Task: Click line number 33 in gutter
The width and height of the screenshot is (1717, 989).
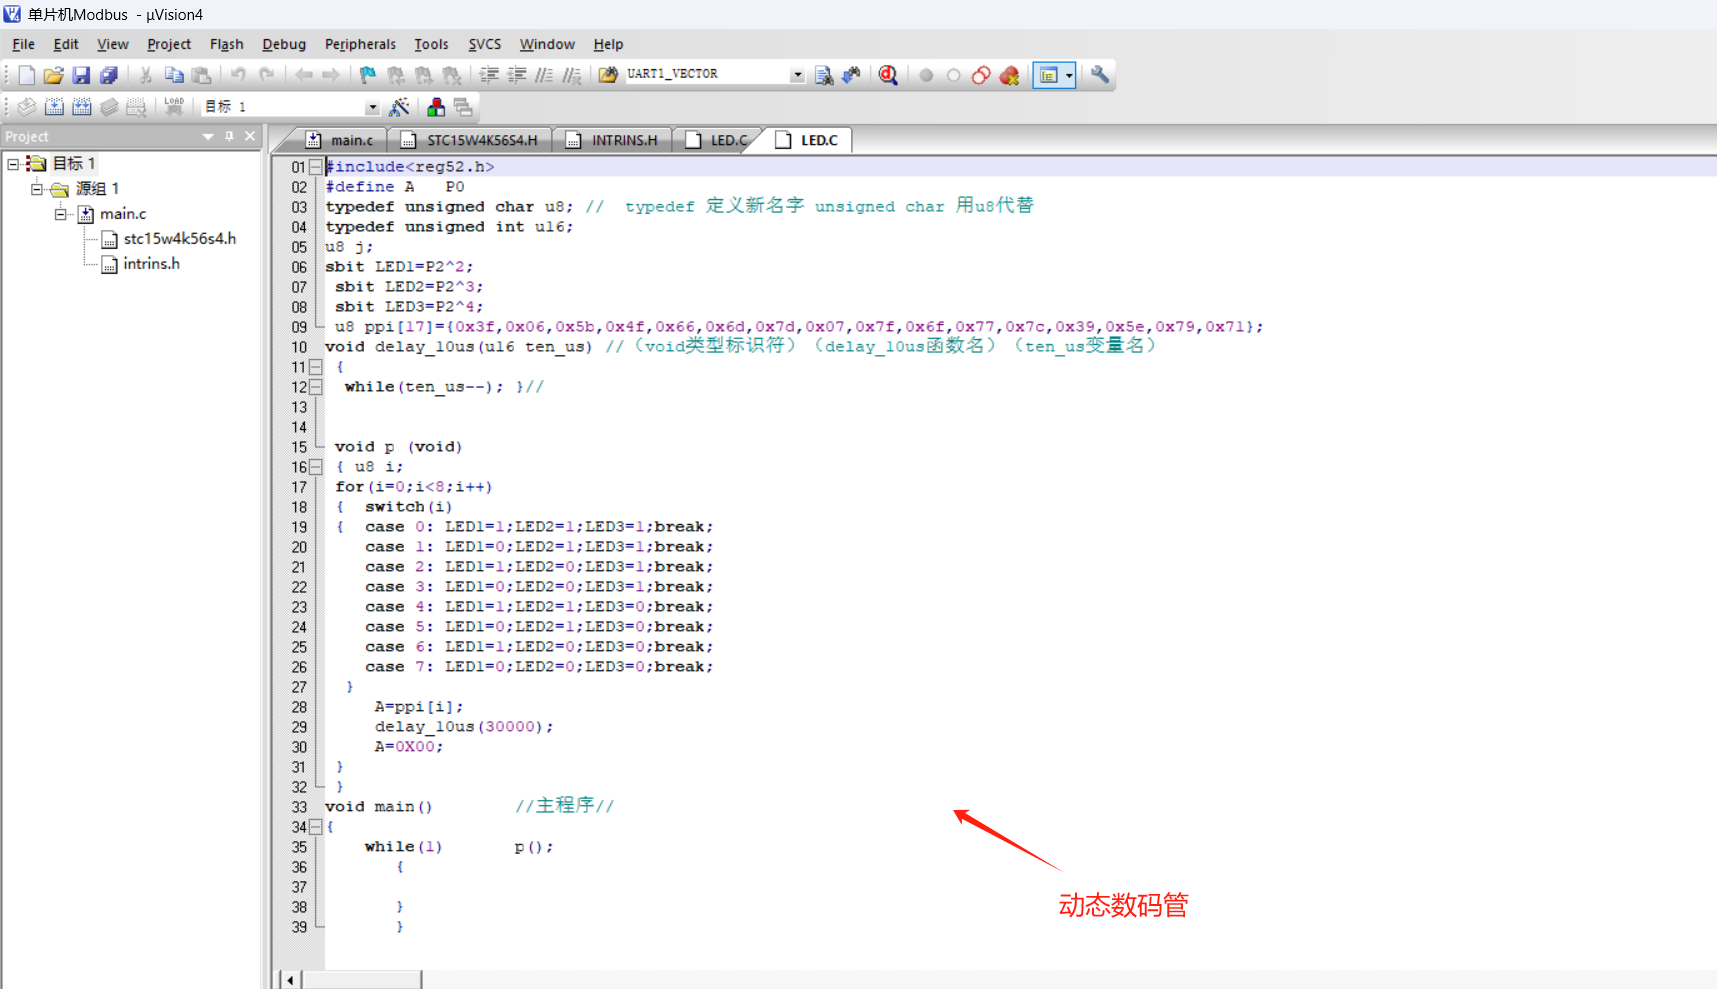Action: pos(299,807)
